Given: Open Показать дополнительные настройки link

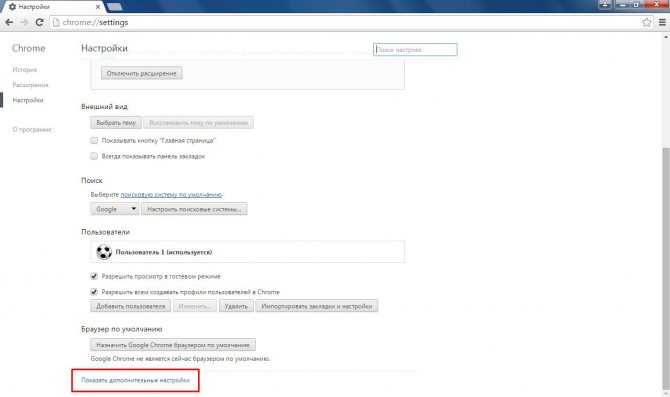Looking at the screenshot, I should point(135,380).
